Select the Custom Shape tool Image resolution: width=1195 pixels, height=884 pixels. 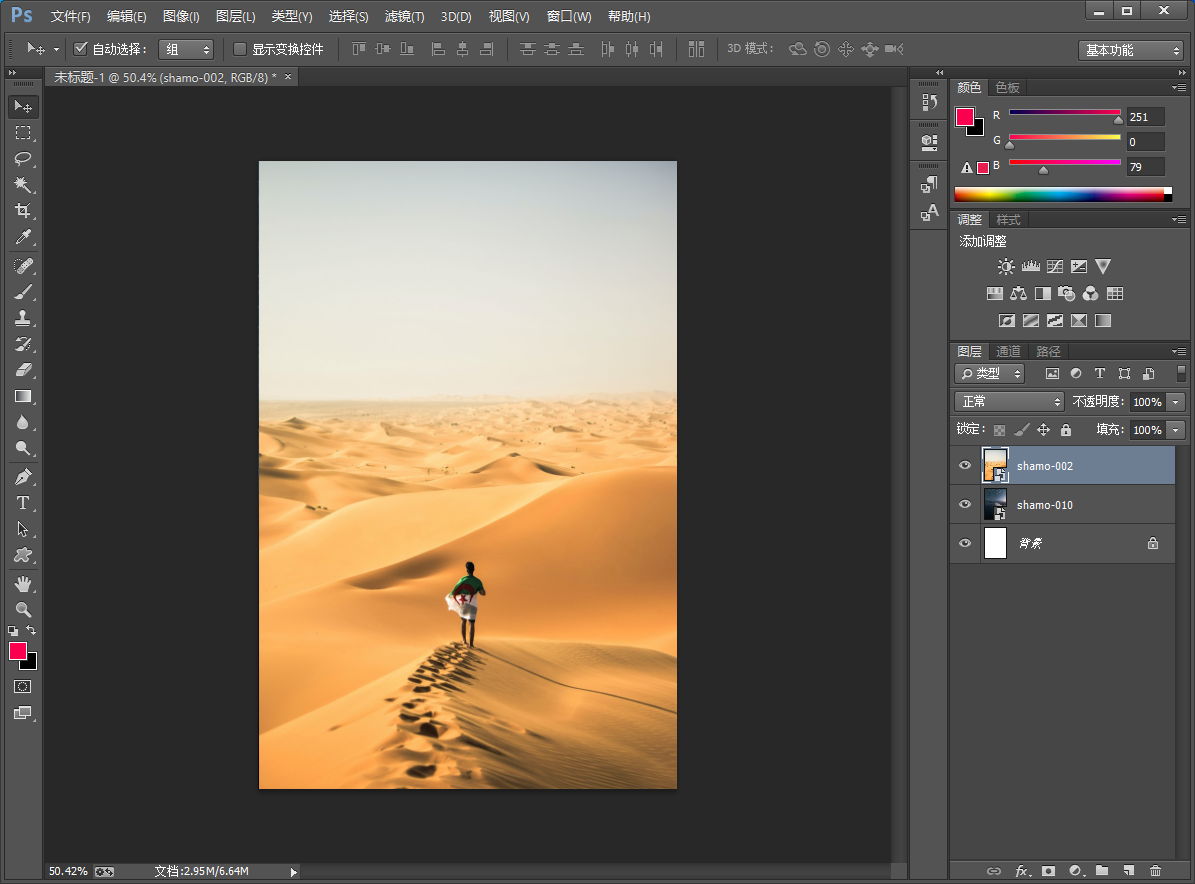pyautogui.click(x=23, y=555)
